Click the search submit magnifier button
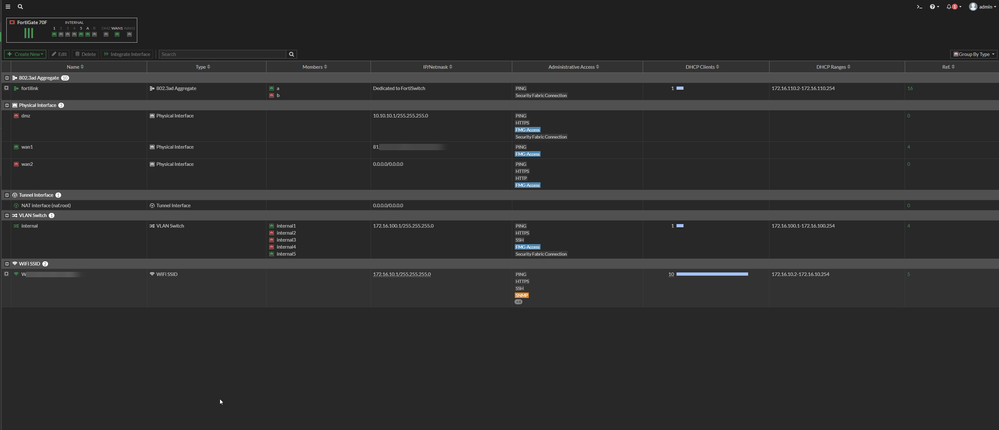This screenshot has width=999, height=430. click(292, 54)
